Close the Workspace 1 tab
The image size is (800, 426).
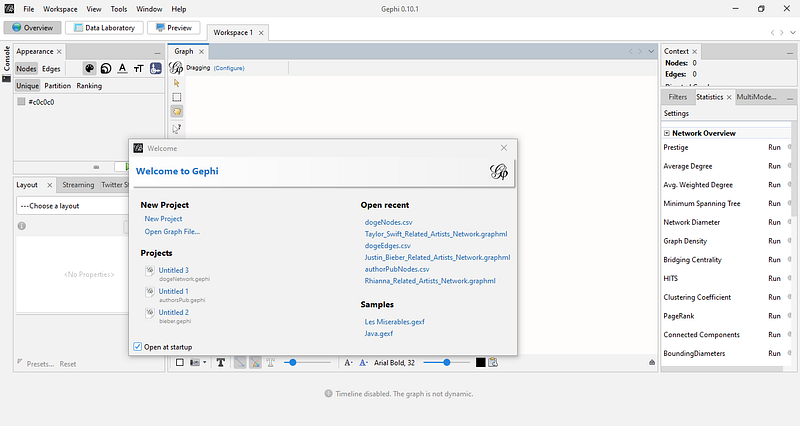click(261, 33)
